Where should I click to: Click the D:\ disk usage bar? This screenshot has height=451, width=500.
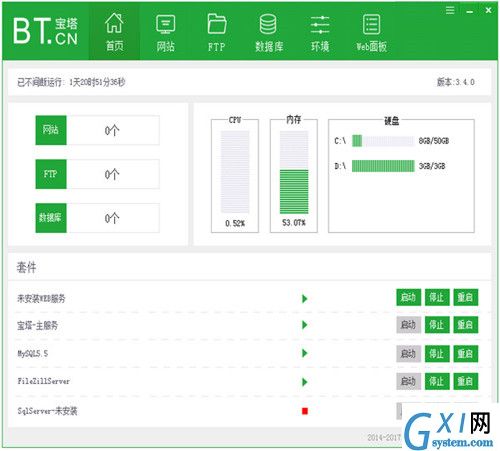(383, 166)
